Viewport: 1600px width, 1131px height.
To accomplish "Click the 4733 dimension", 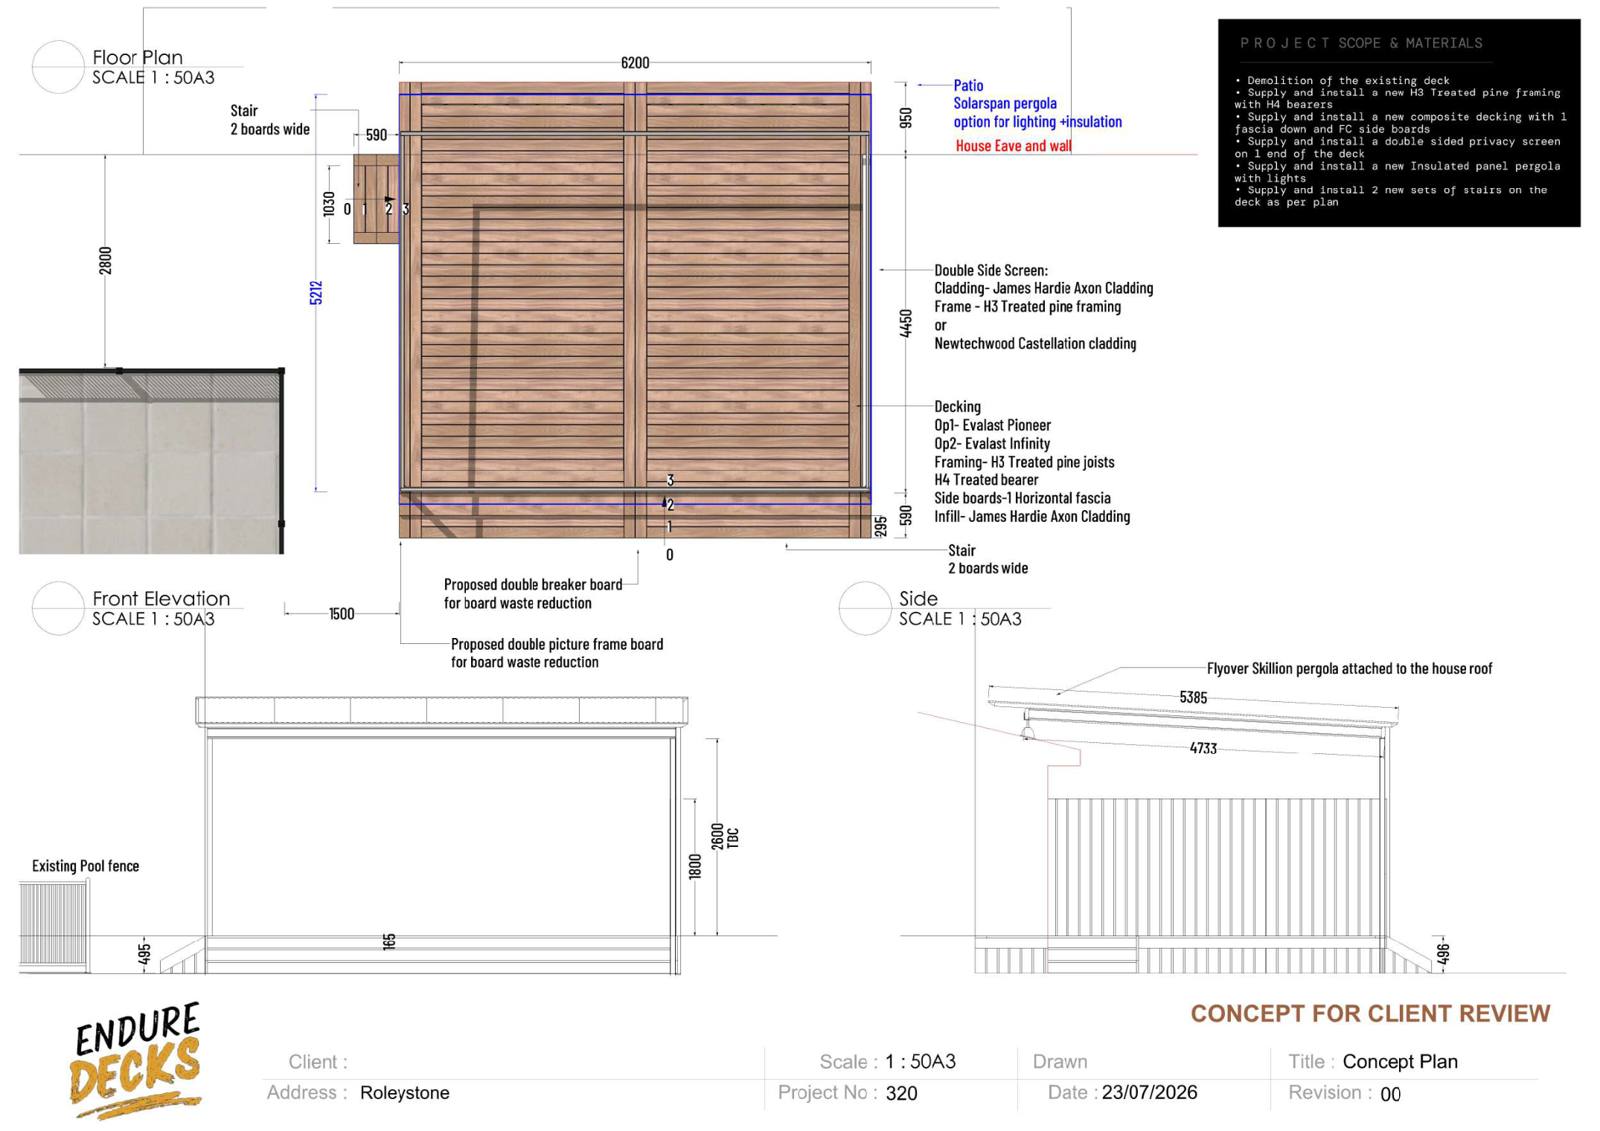I will 1203,748.
